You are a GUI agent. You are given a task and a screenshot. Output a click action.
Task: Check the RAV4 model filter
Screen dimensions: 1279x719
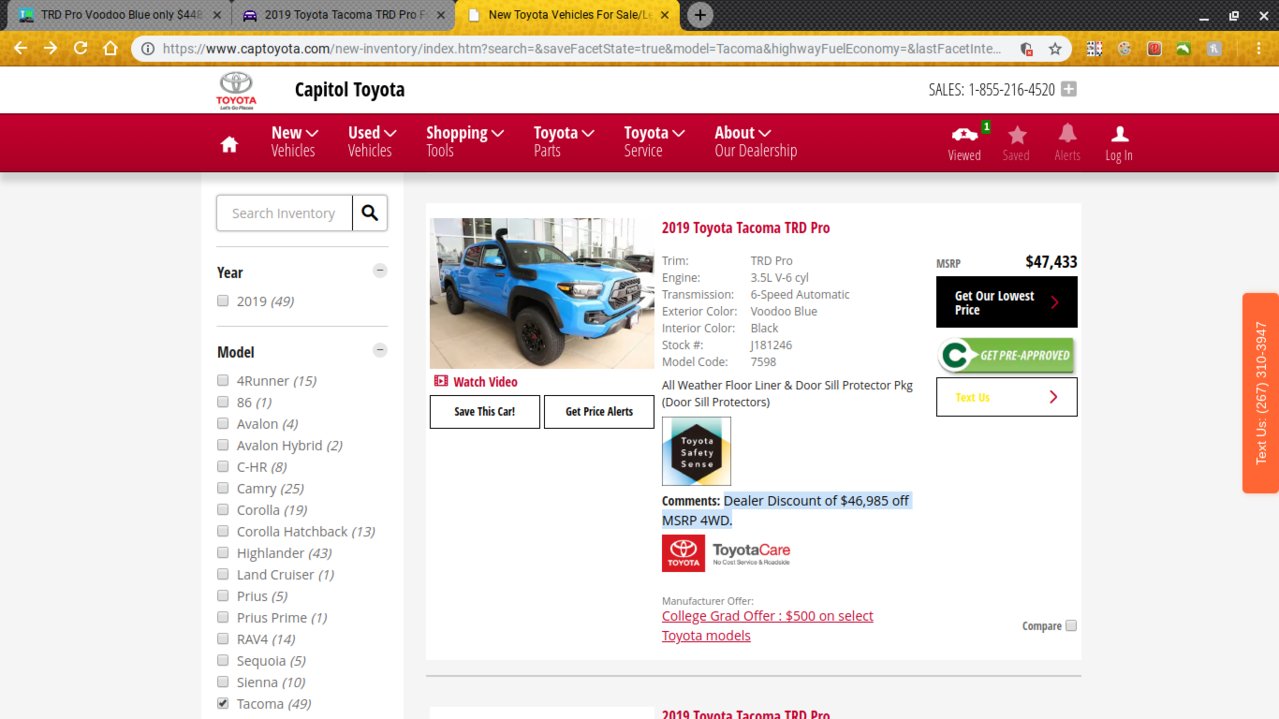point(223,639)
